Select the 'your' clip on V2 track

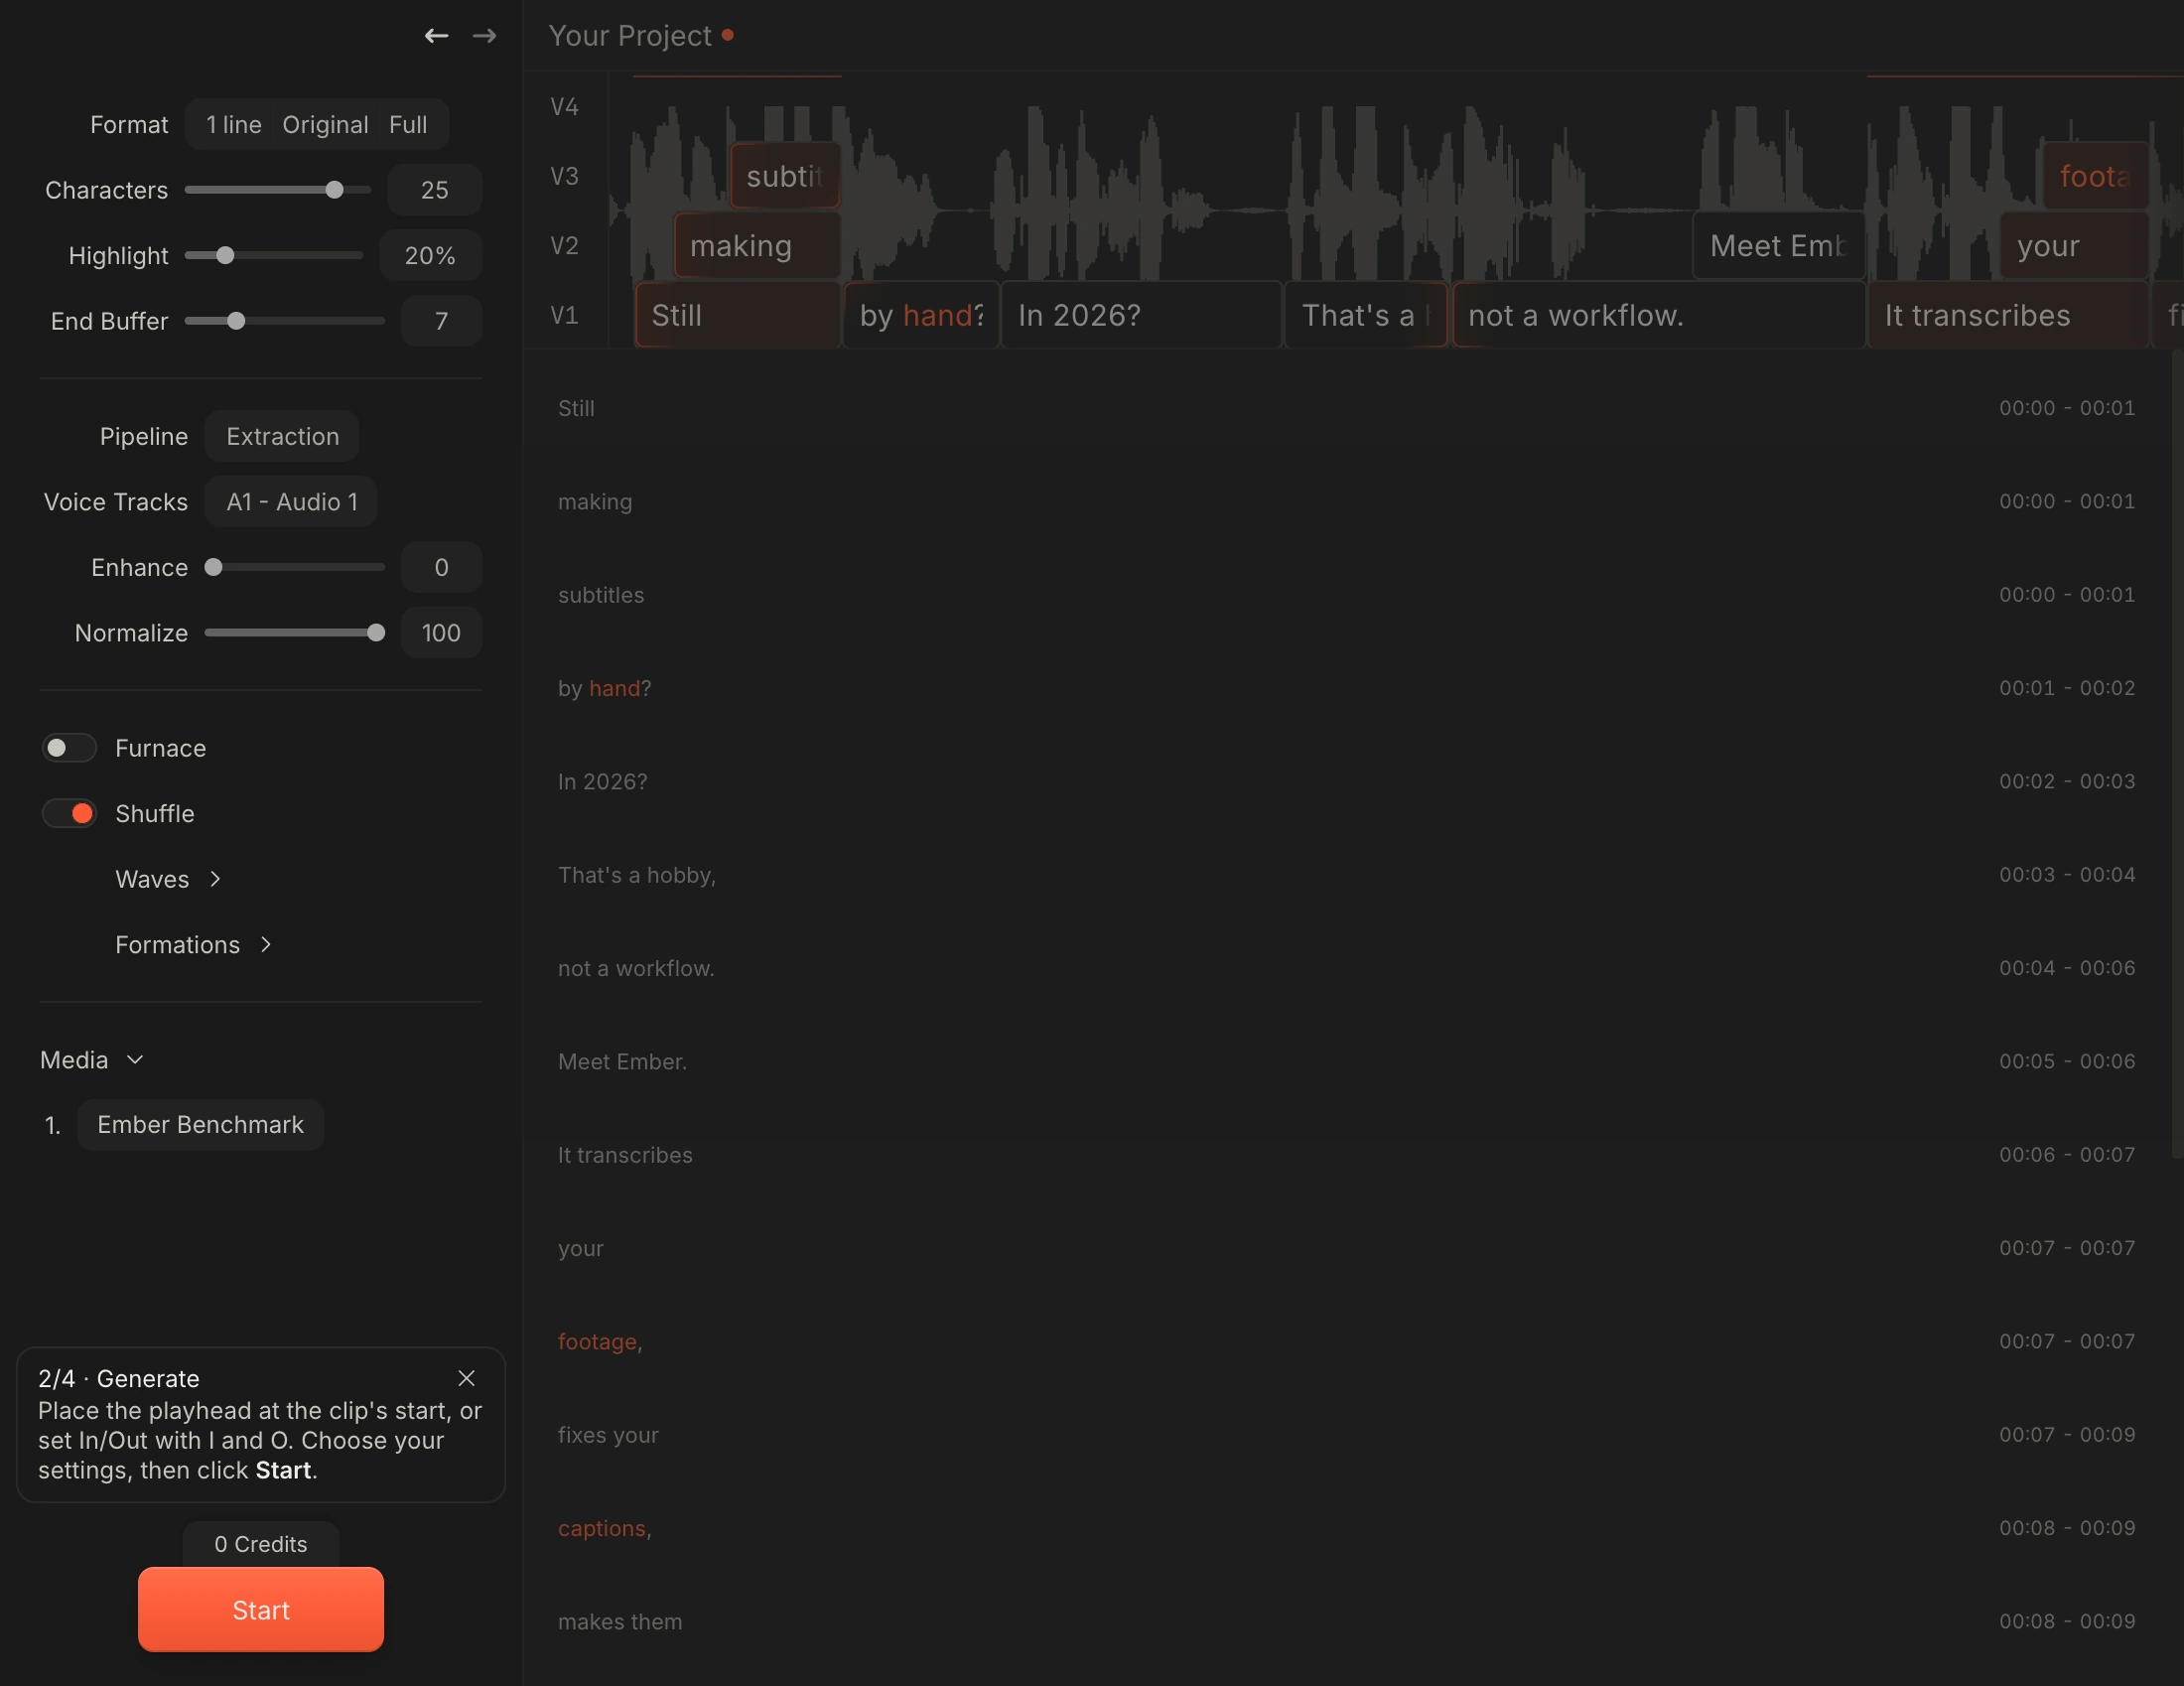pos(2074,246)
